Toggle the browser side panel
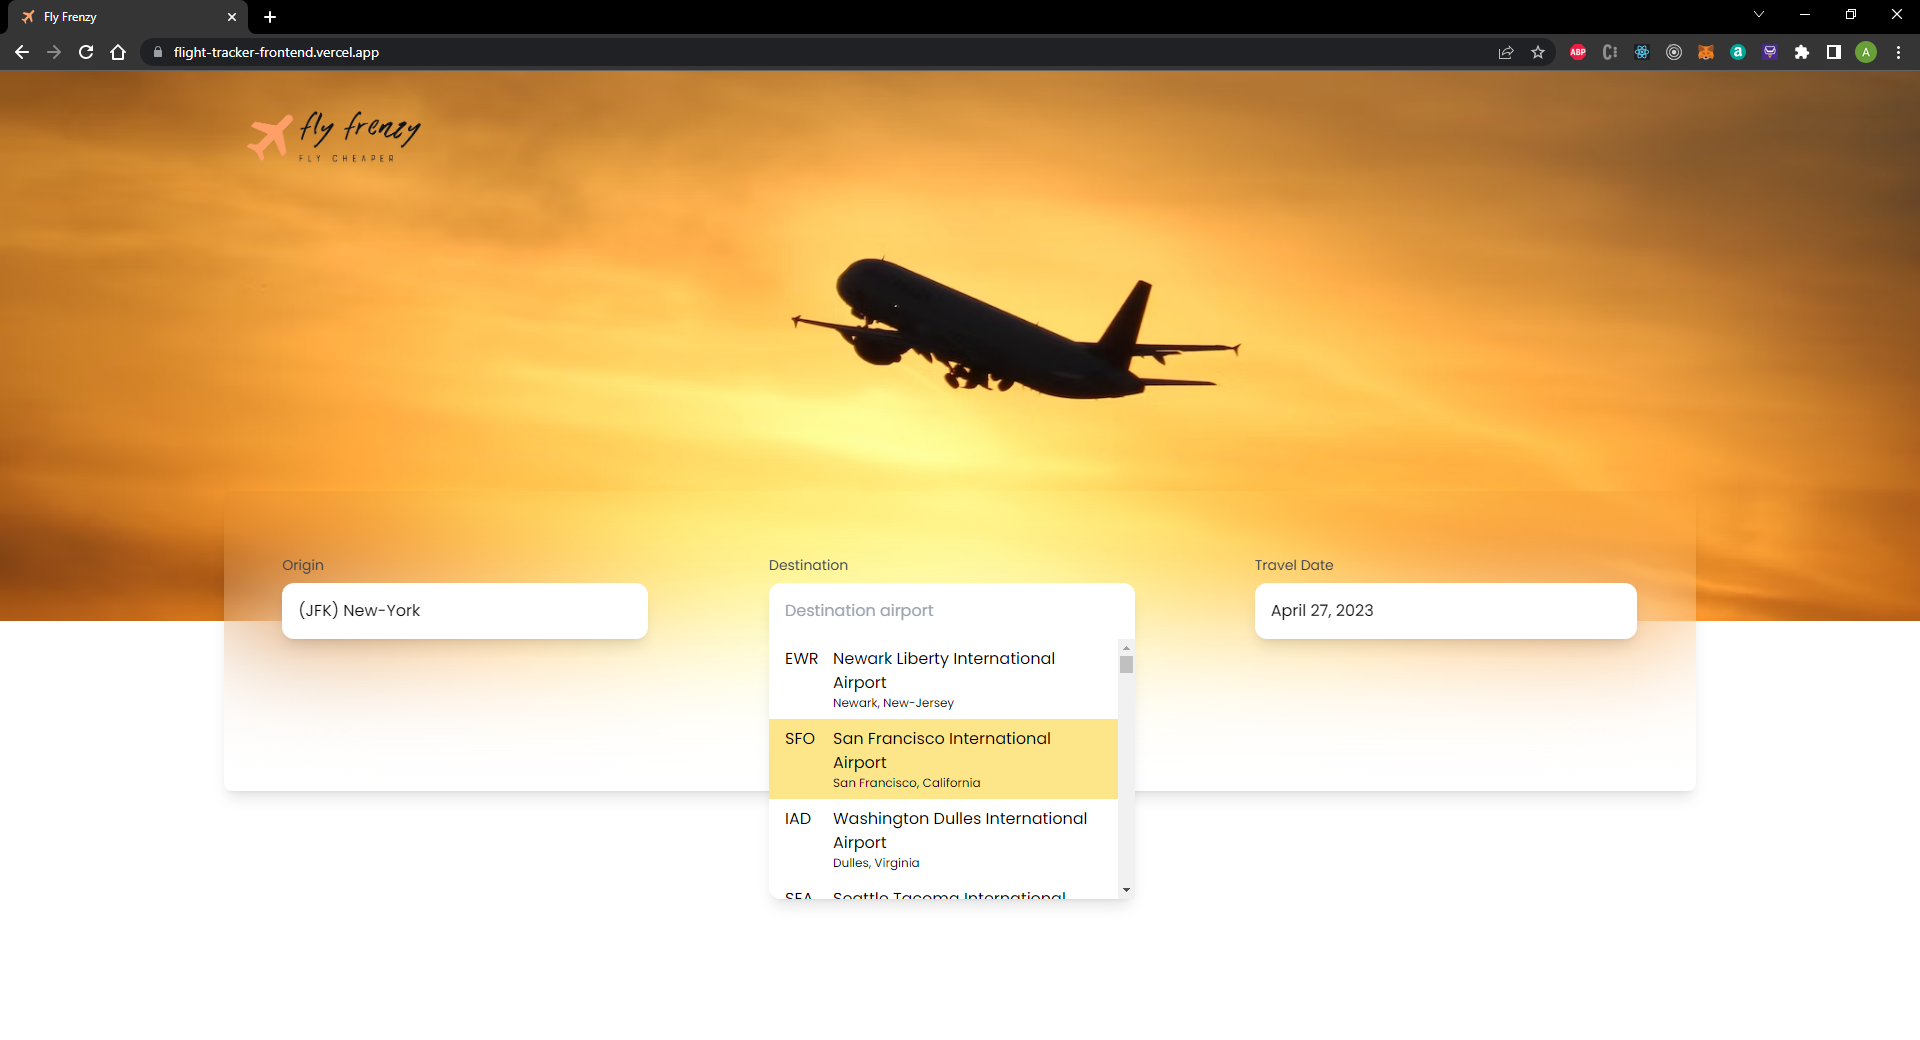Viewport: 1920px width, 1040px height. [x=1834, y=52]
